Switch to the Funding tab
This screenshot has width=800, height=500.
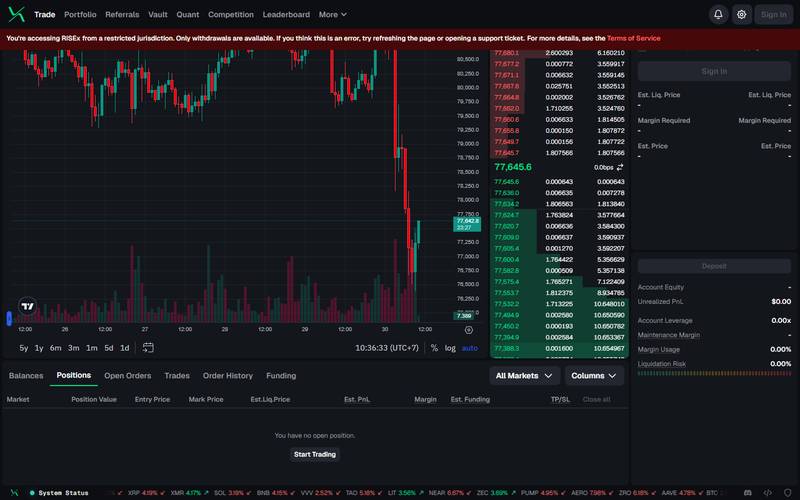pyautogui.click(x=281, y=376)
